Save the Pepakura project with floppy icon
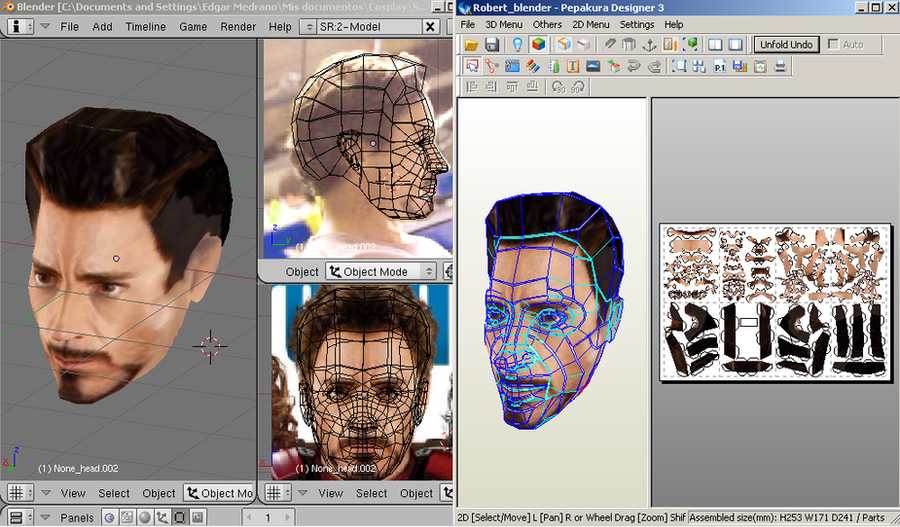 492,45
